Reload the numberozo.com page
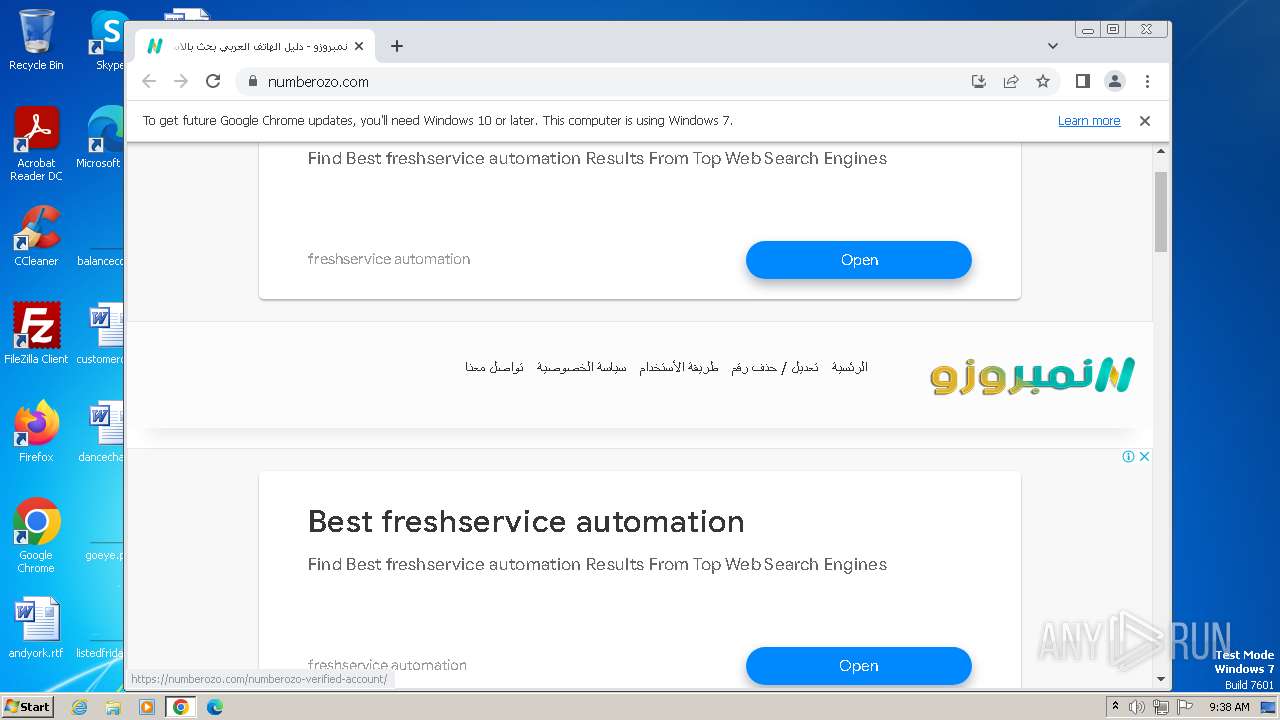Screen dimensions: 1280x720 (213, 82)
